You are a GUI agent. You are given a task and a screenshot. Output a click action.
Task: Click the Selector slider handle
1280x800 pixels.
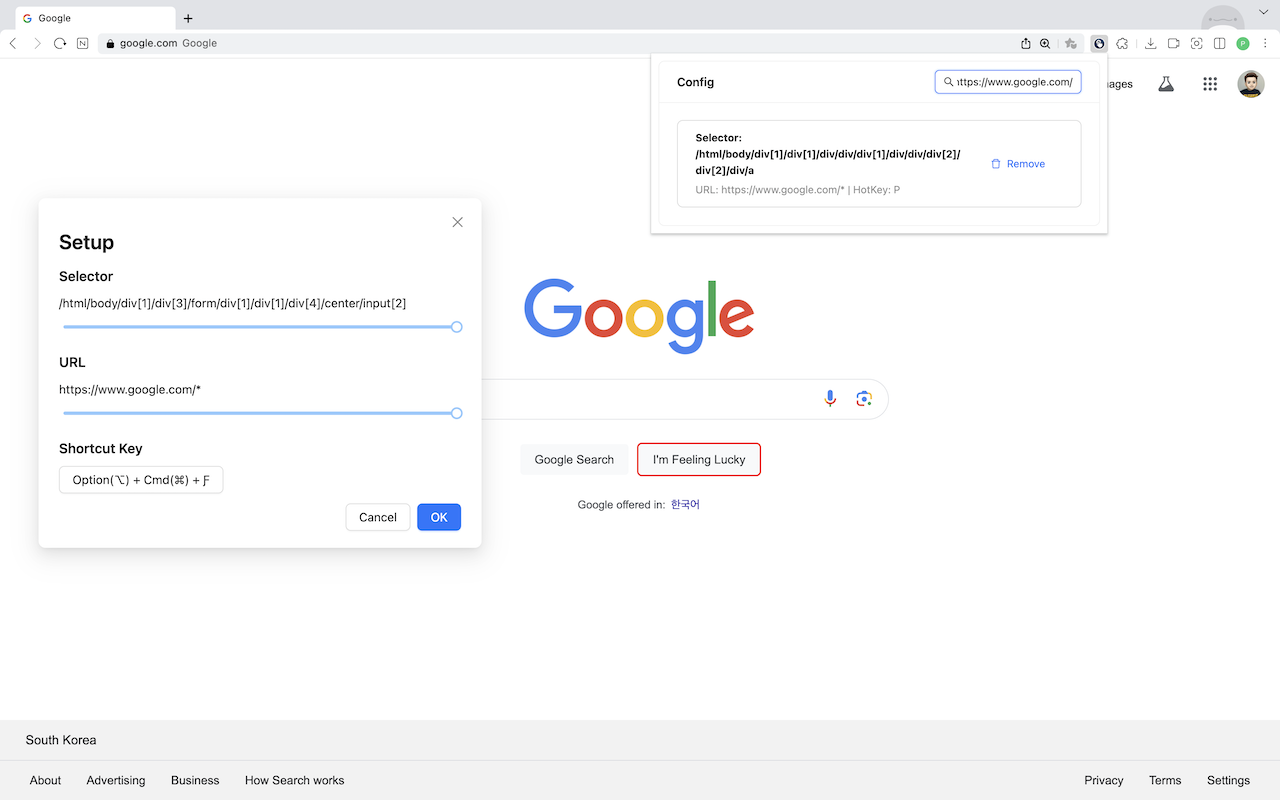click(x=457, y=327)
